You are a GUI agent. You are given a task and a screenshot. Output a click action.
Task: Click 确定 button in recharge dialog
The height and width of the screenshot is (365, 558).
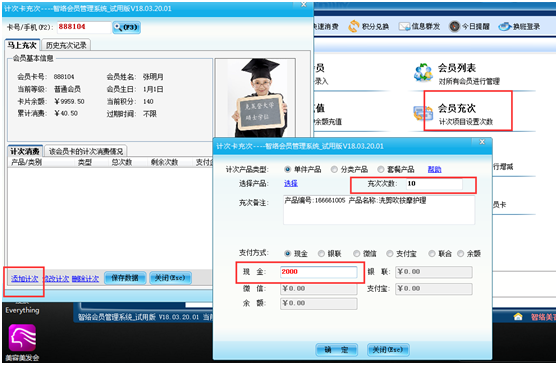(336, 350)
